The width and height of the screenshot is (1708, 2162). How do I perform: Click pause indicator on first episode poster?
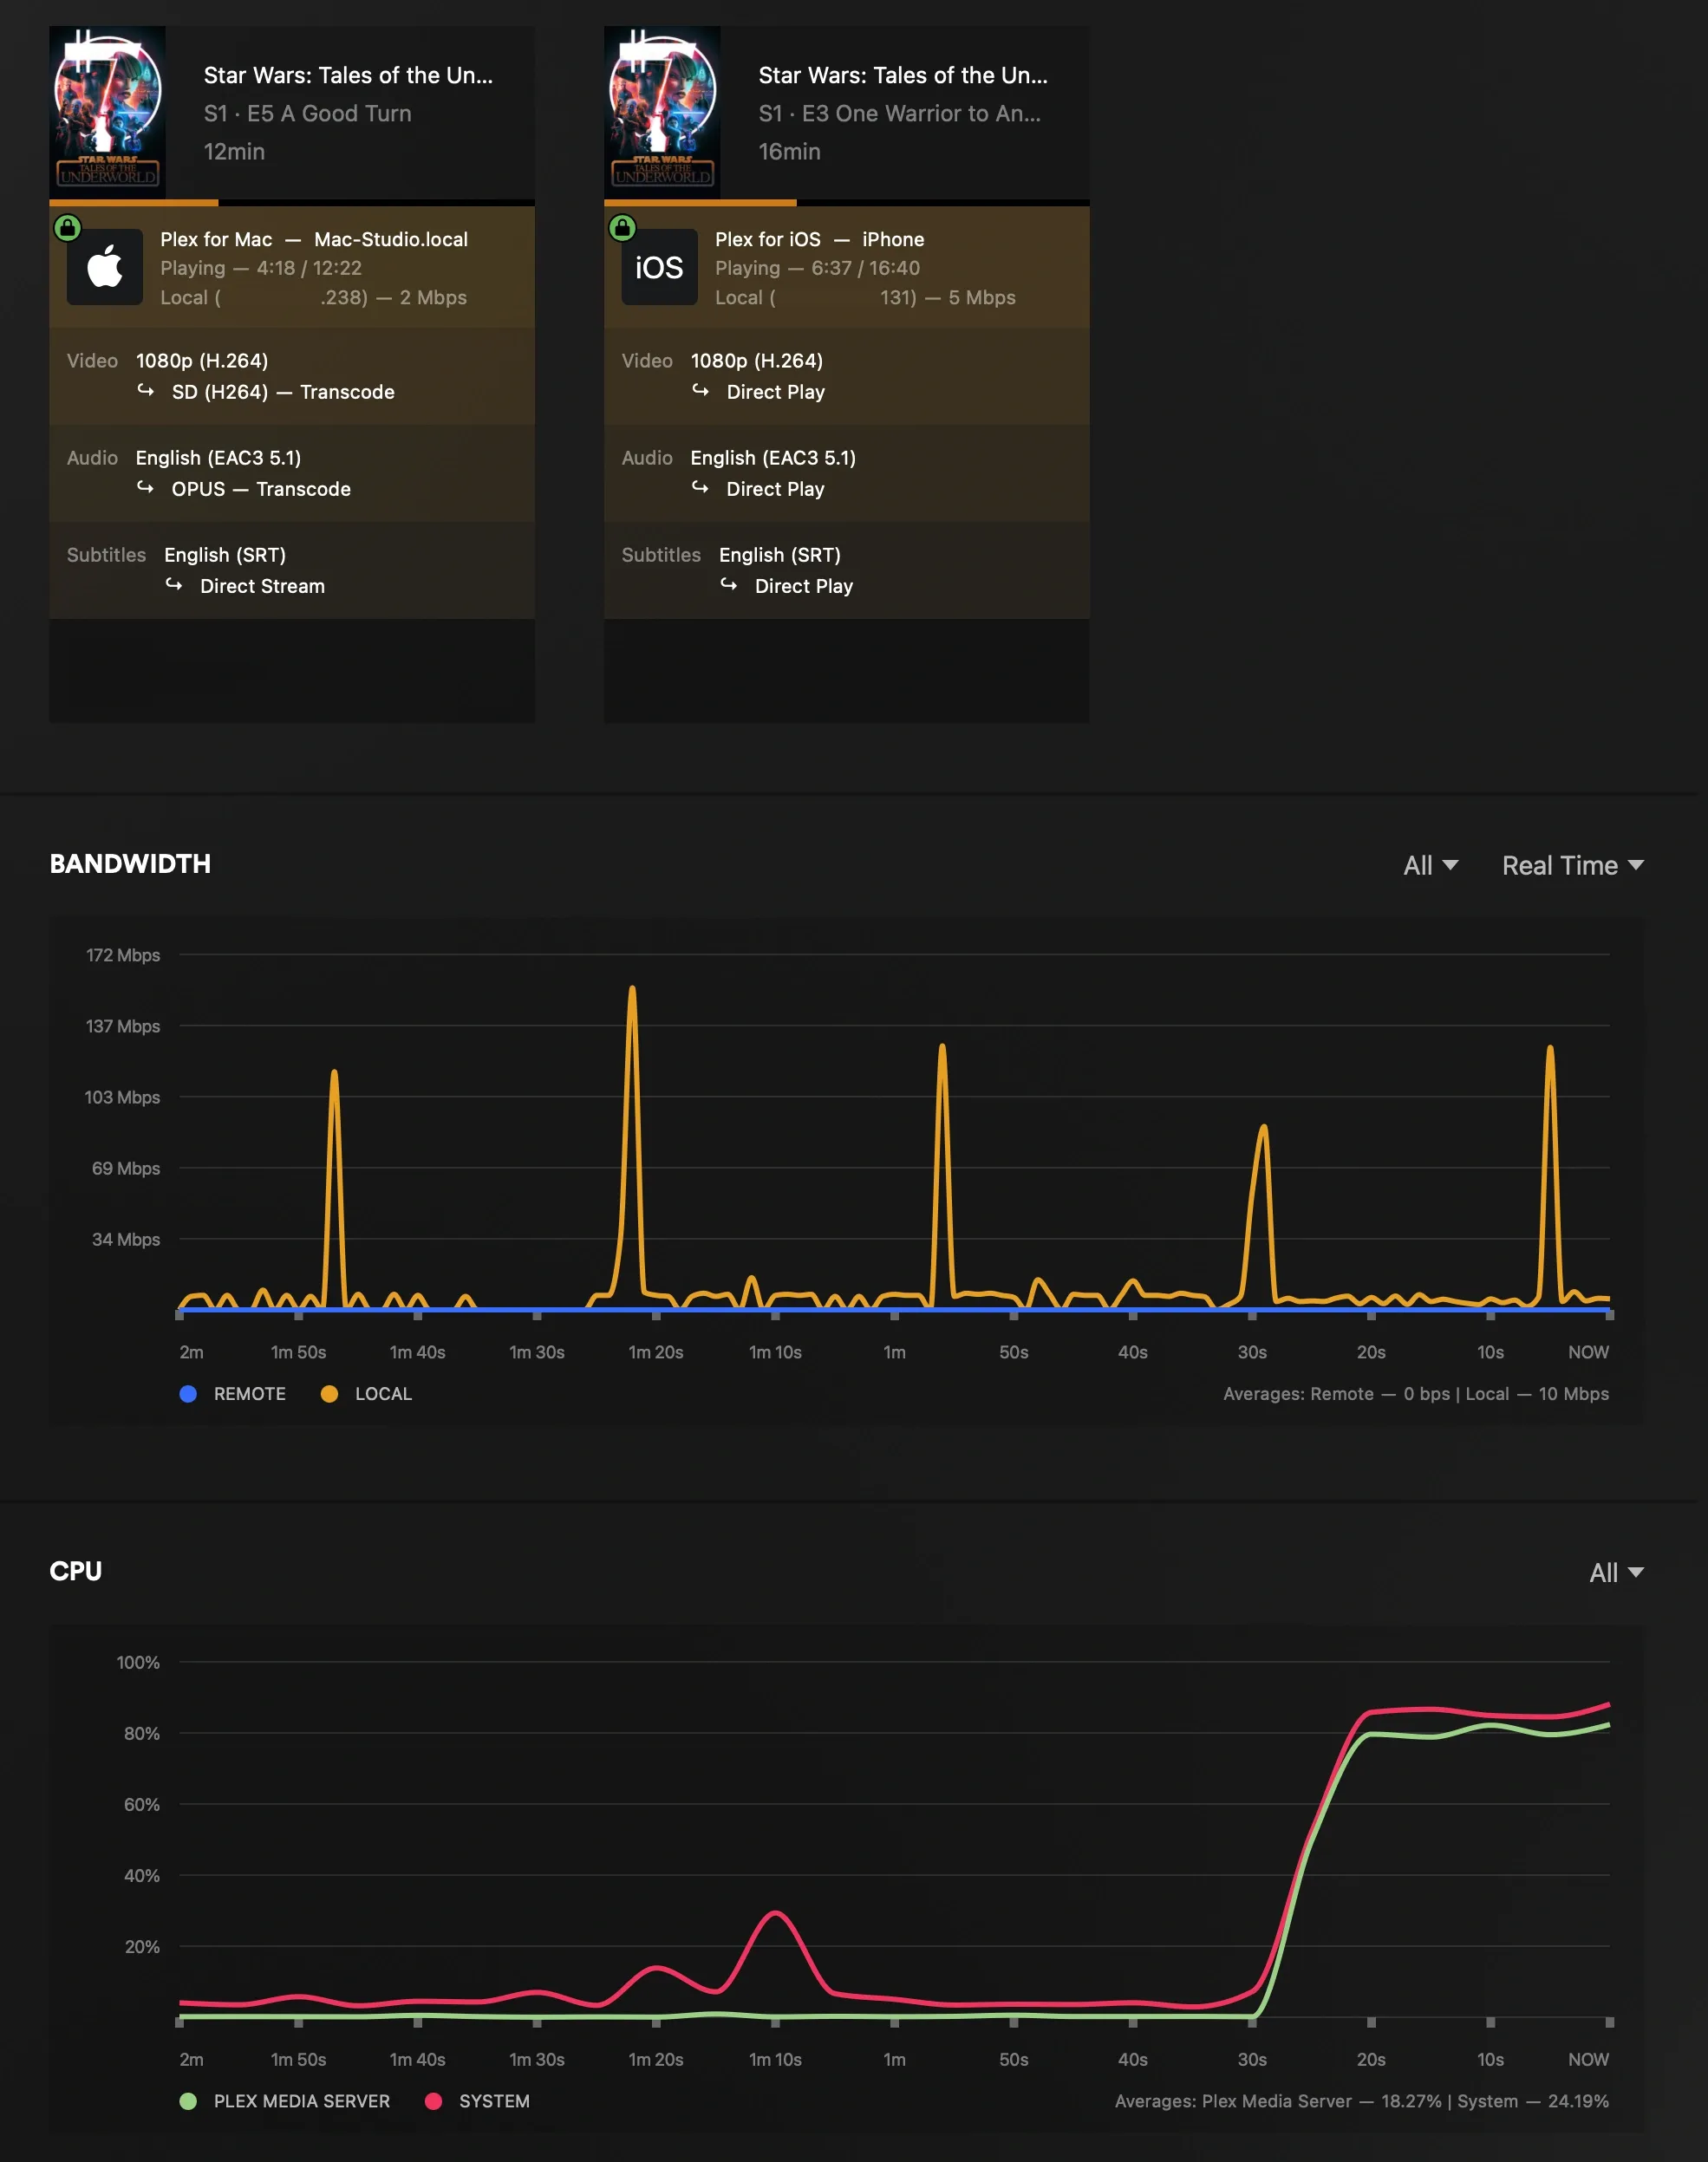(82, 41)
